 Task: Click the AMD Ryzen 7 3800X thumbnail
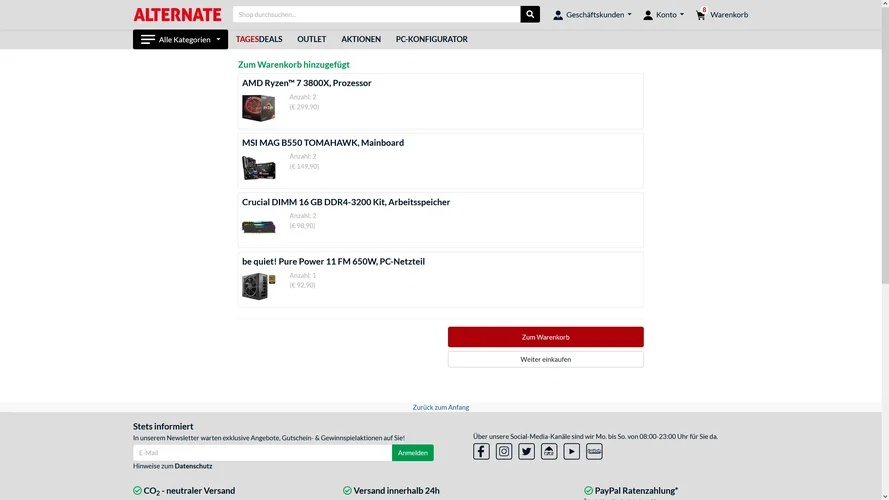[259, 108]
